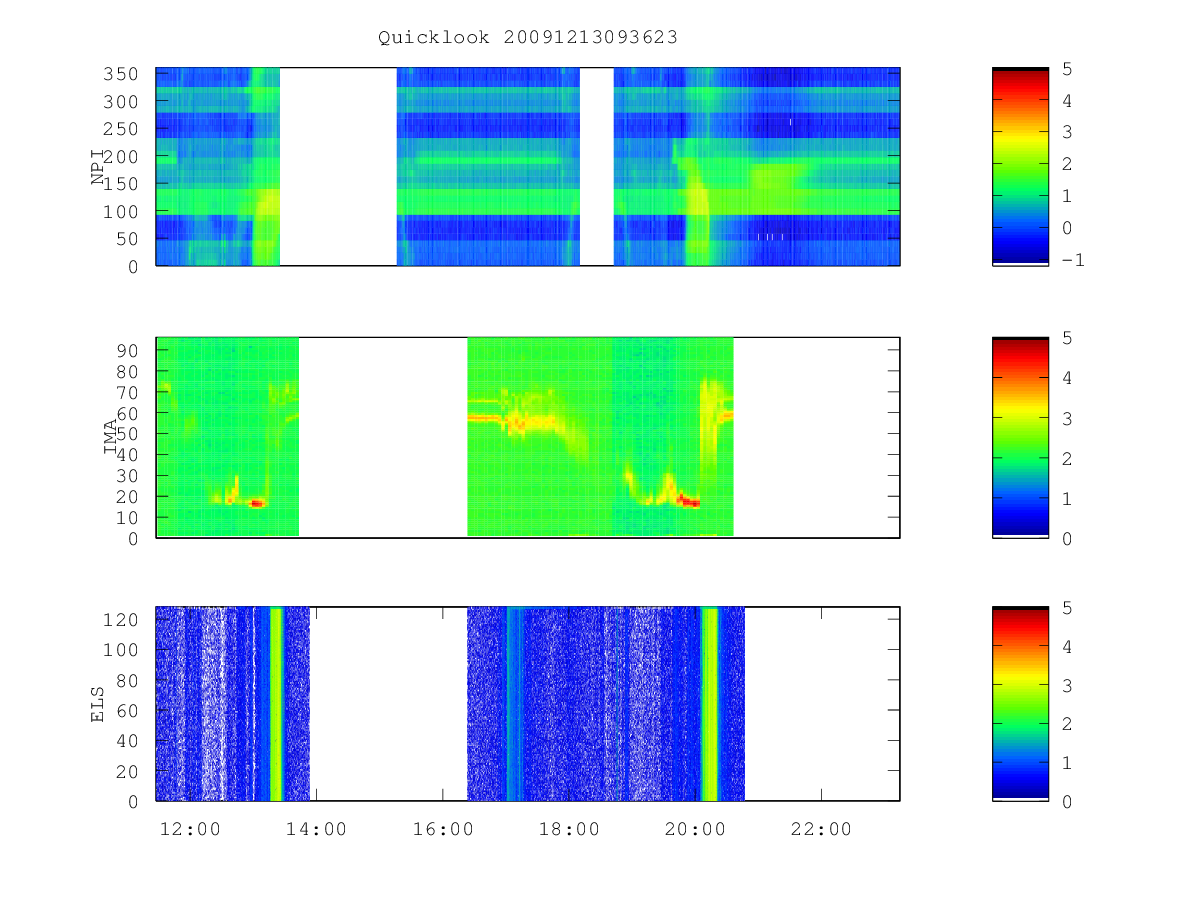Click the -1 label on NPI colorbar
The image size is (1200, 900).
click(1072, 259)
